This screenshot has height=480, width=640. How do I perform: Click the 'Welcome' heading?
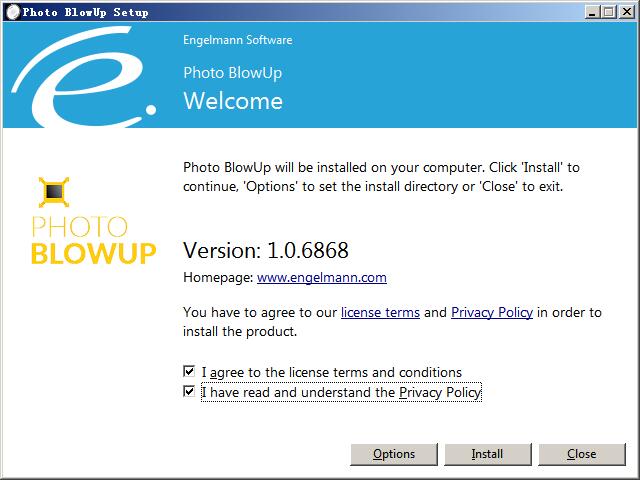coord(233,101)
